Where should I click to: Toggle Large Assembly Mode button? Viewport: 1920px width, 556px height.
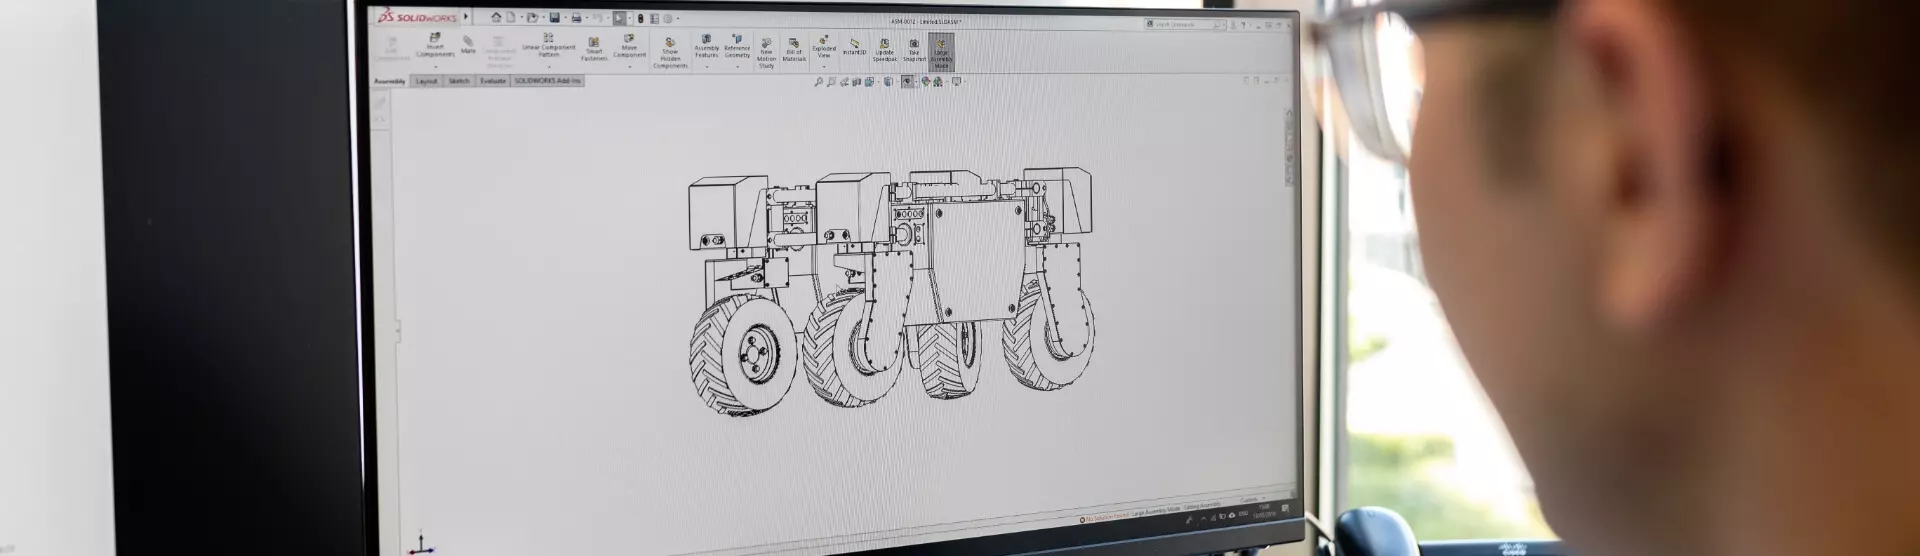[x=941, y=52]
